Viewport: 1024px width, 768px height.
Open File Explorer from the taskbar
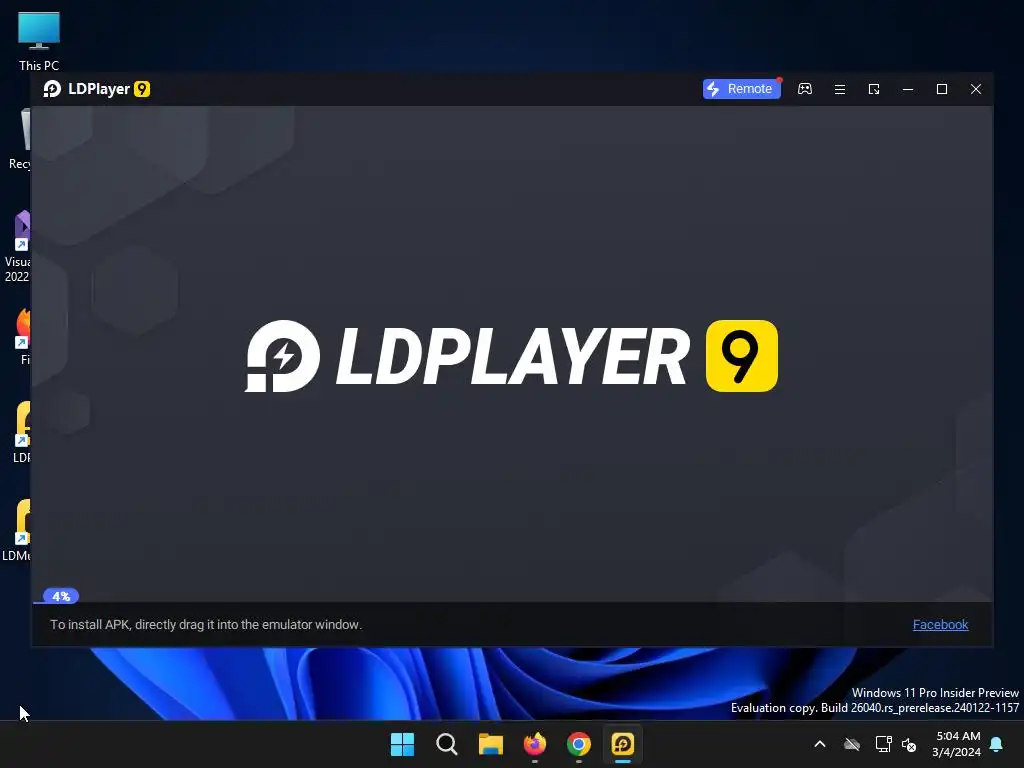click(x=490, y=744)
